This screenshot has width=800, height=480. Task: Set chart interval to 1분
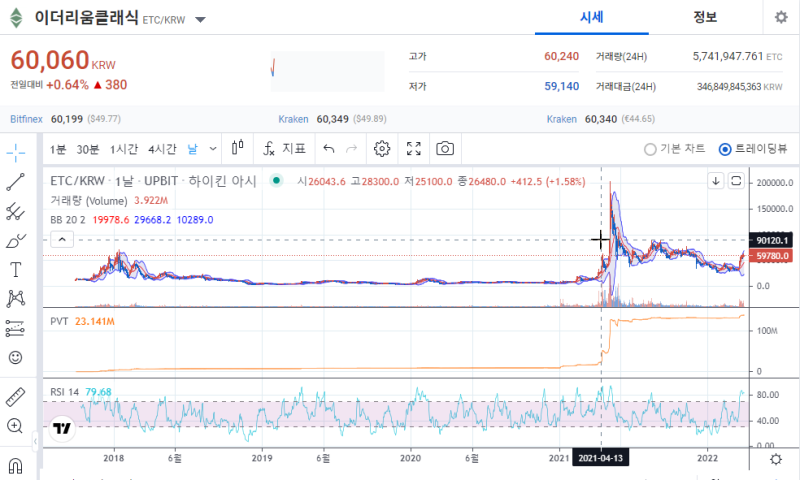click(58, 149)
